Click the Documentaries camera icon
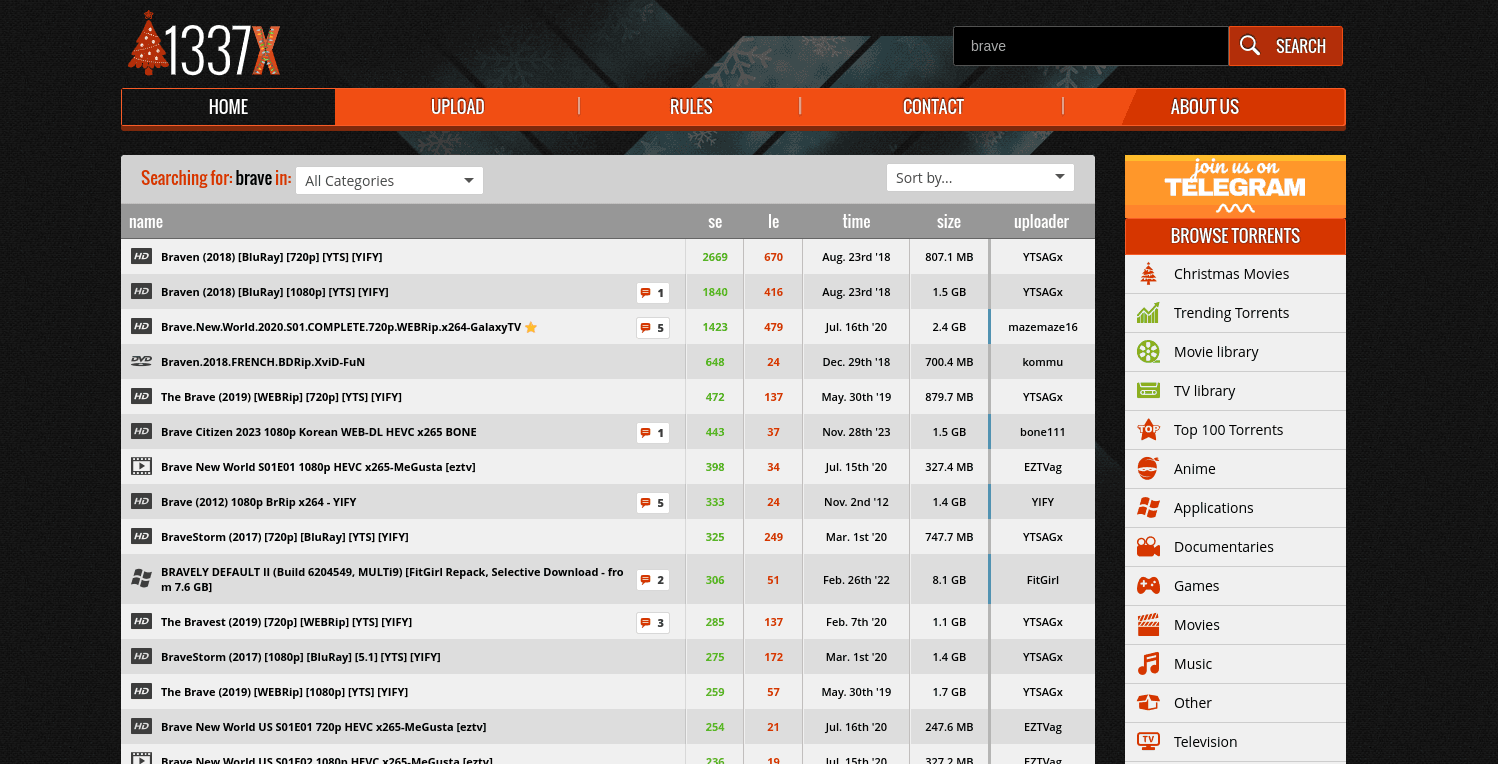The height and width of the screenshot is (764, 1498). [1148, 547]
